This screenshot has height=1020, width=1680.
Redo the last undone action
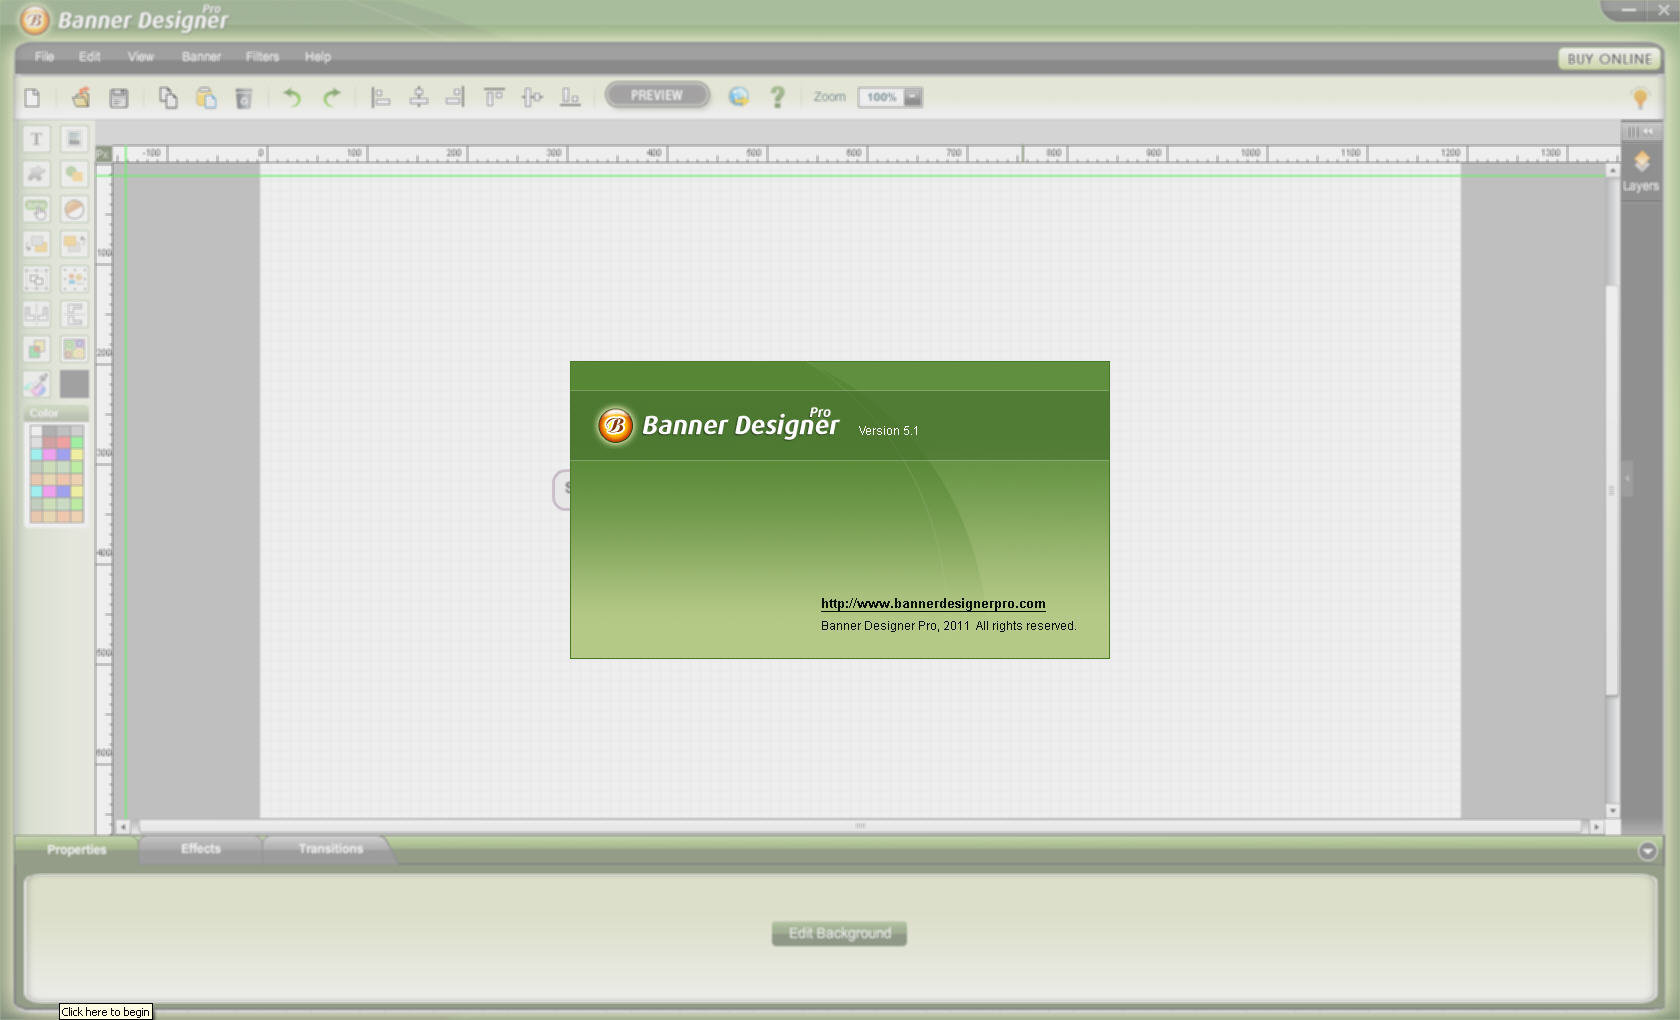tap(330, 97)
